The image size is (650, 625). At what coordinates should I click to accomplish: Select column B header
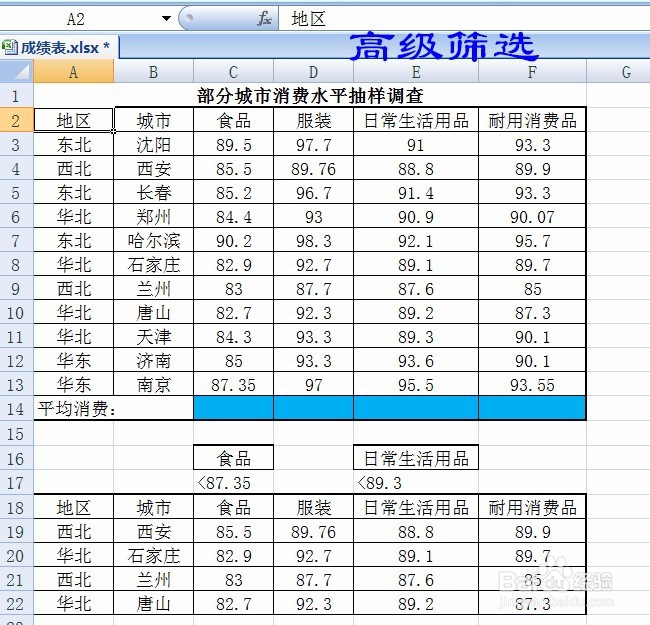[x=153, y=72]
